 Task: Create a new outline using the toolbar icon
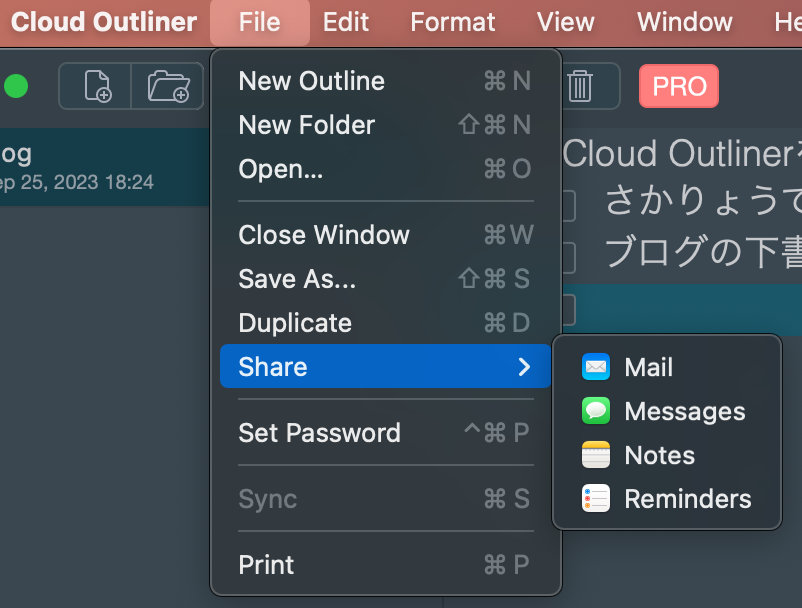(95, 87)
